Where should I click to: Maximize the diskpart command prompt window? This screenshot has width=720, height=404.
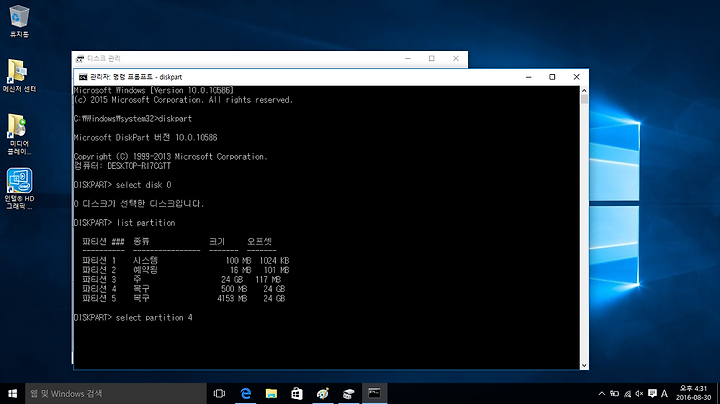coord(552,77)
